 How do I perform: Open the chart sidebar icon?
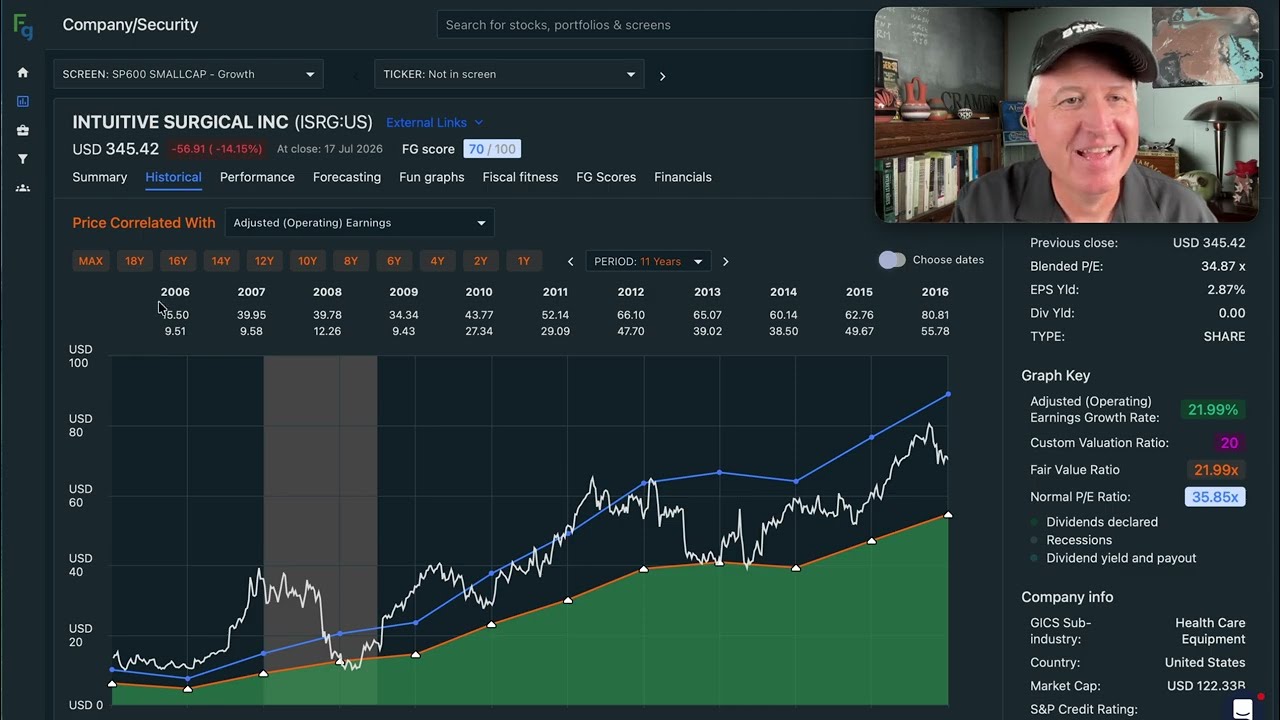click(x=23, y=101)
